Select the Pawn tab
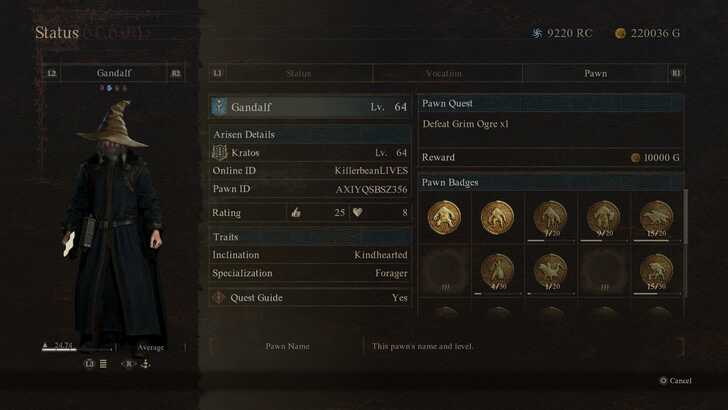The width and height of the screenshot is (728, 410). [x=595, y=73]
